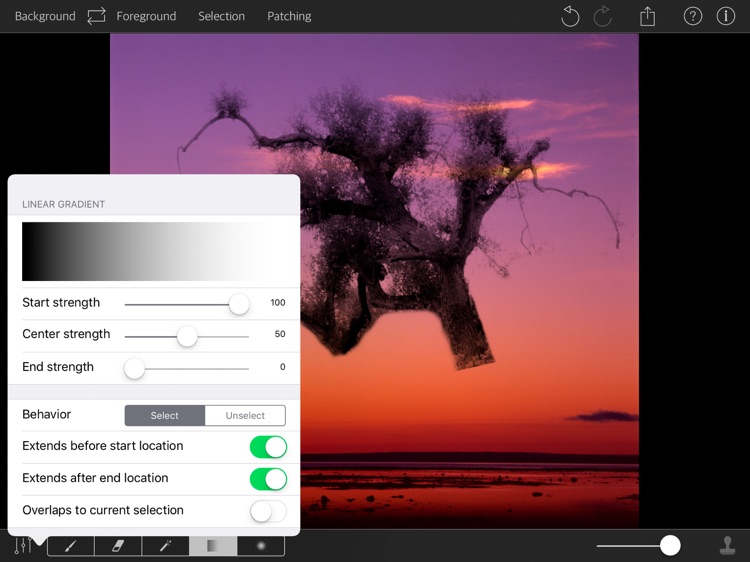
Task: Undo the last action
Action: pyautogui.click(x=570, y=16)
